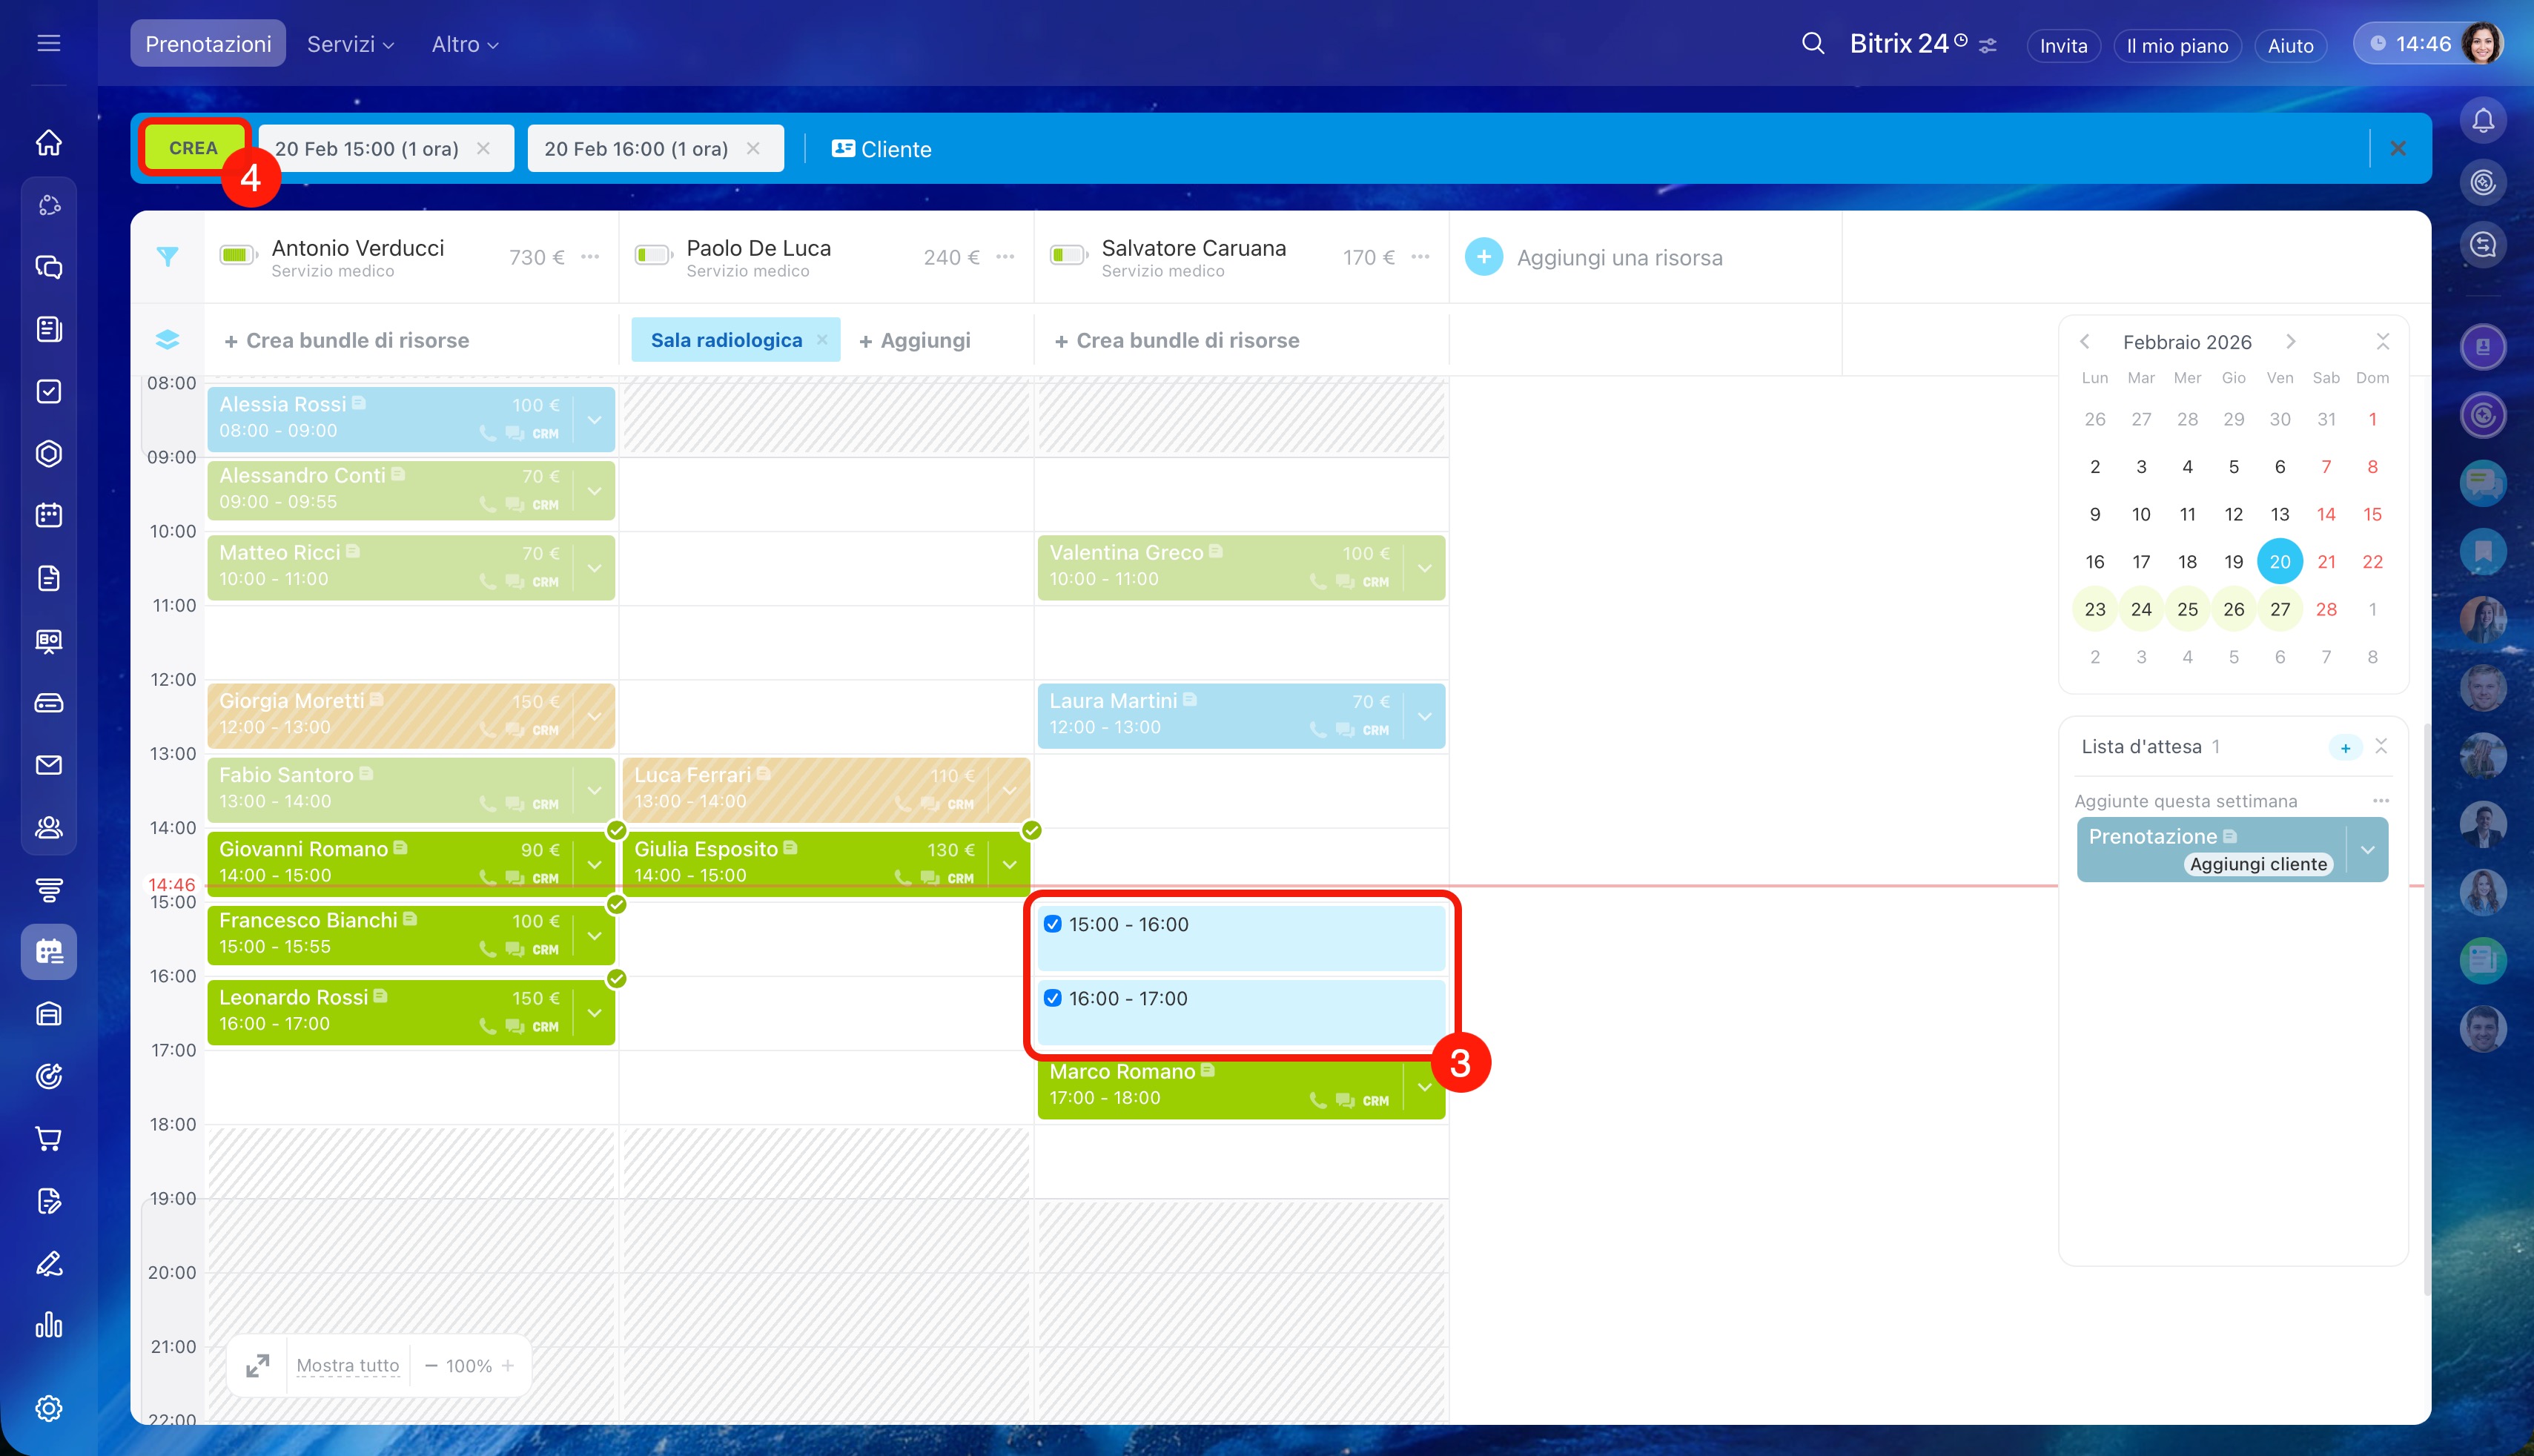Uncheck the 16:00 - 17:00 slot checkbox
This screenshot has width=2534, height=1456.
click(x=1052, y=998)
